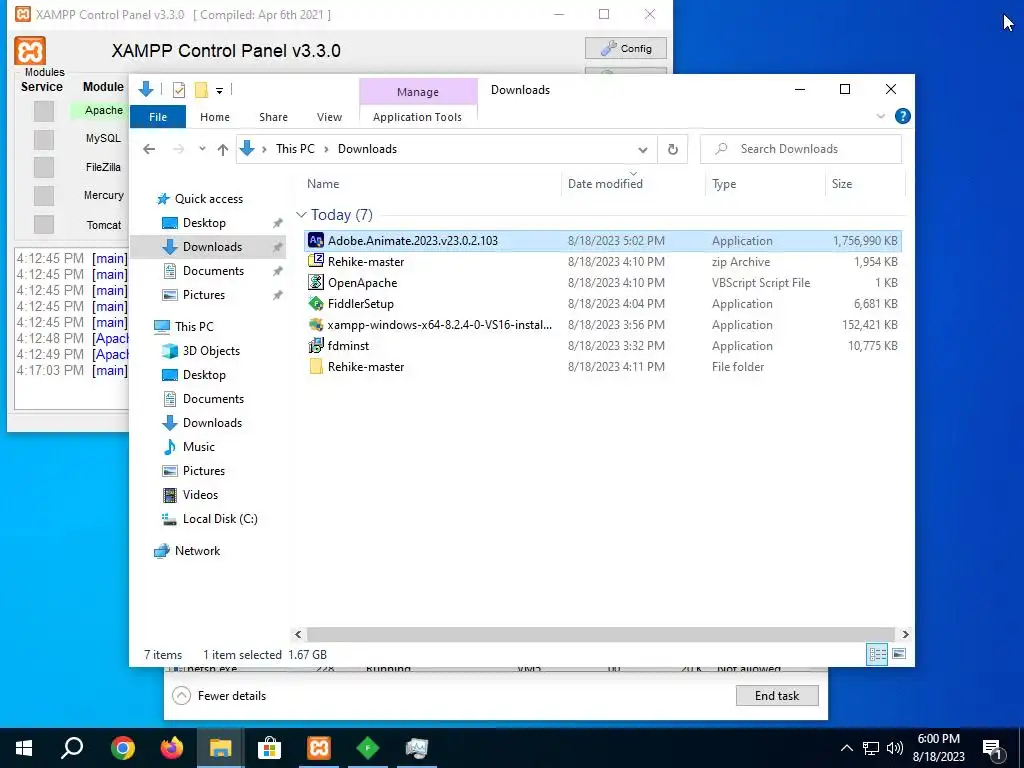Refresh the Downloads folder view

(673, 150)
